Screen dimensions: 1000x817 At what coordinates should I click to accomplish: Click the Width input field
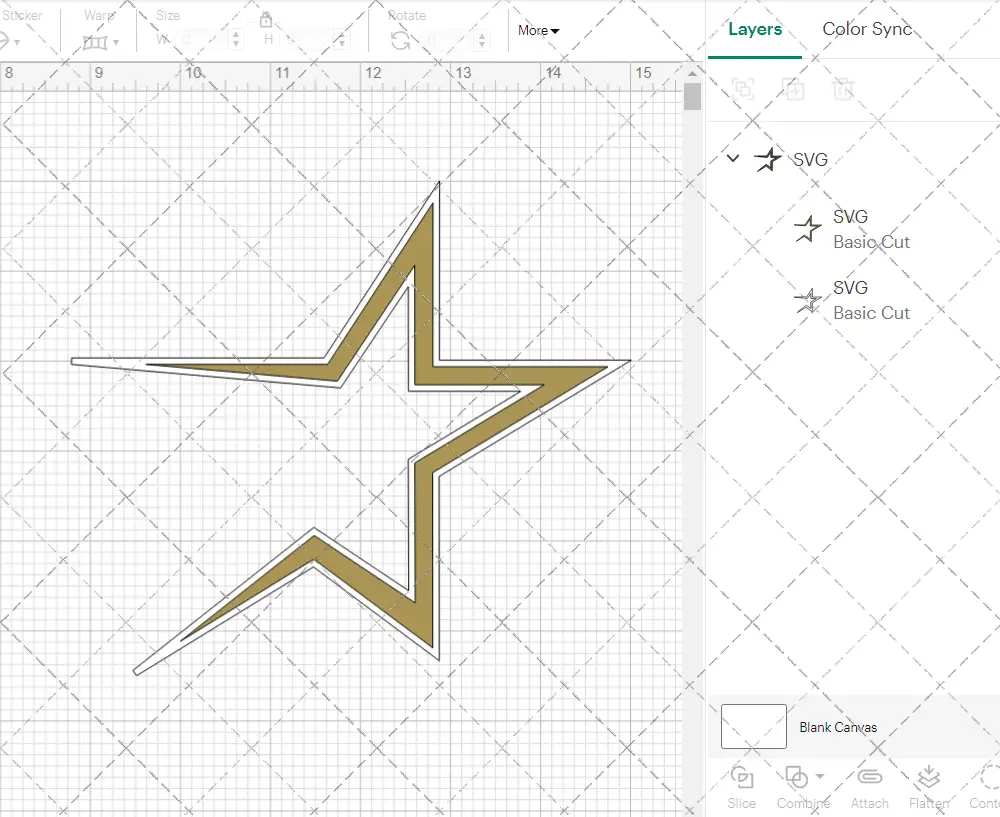pyautogui.click(x=200, y=40)
